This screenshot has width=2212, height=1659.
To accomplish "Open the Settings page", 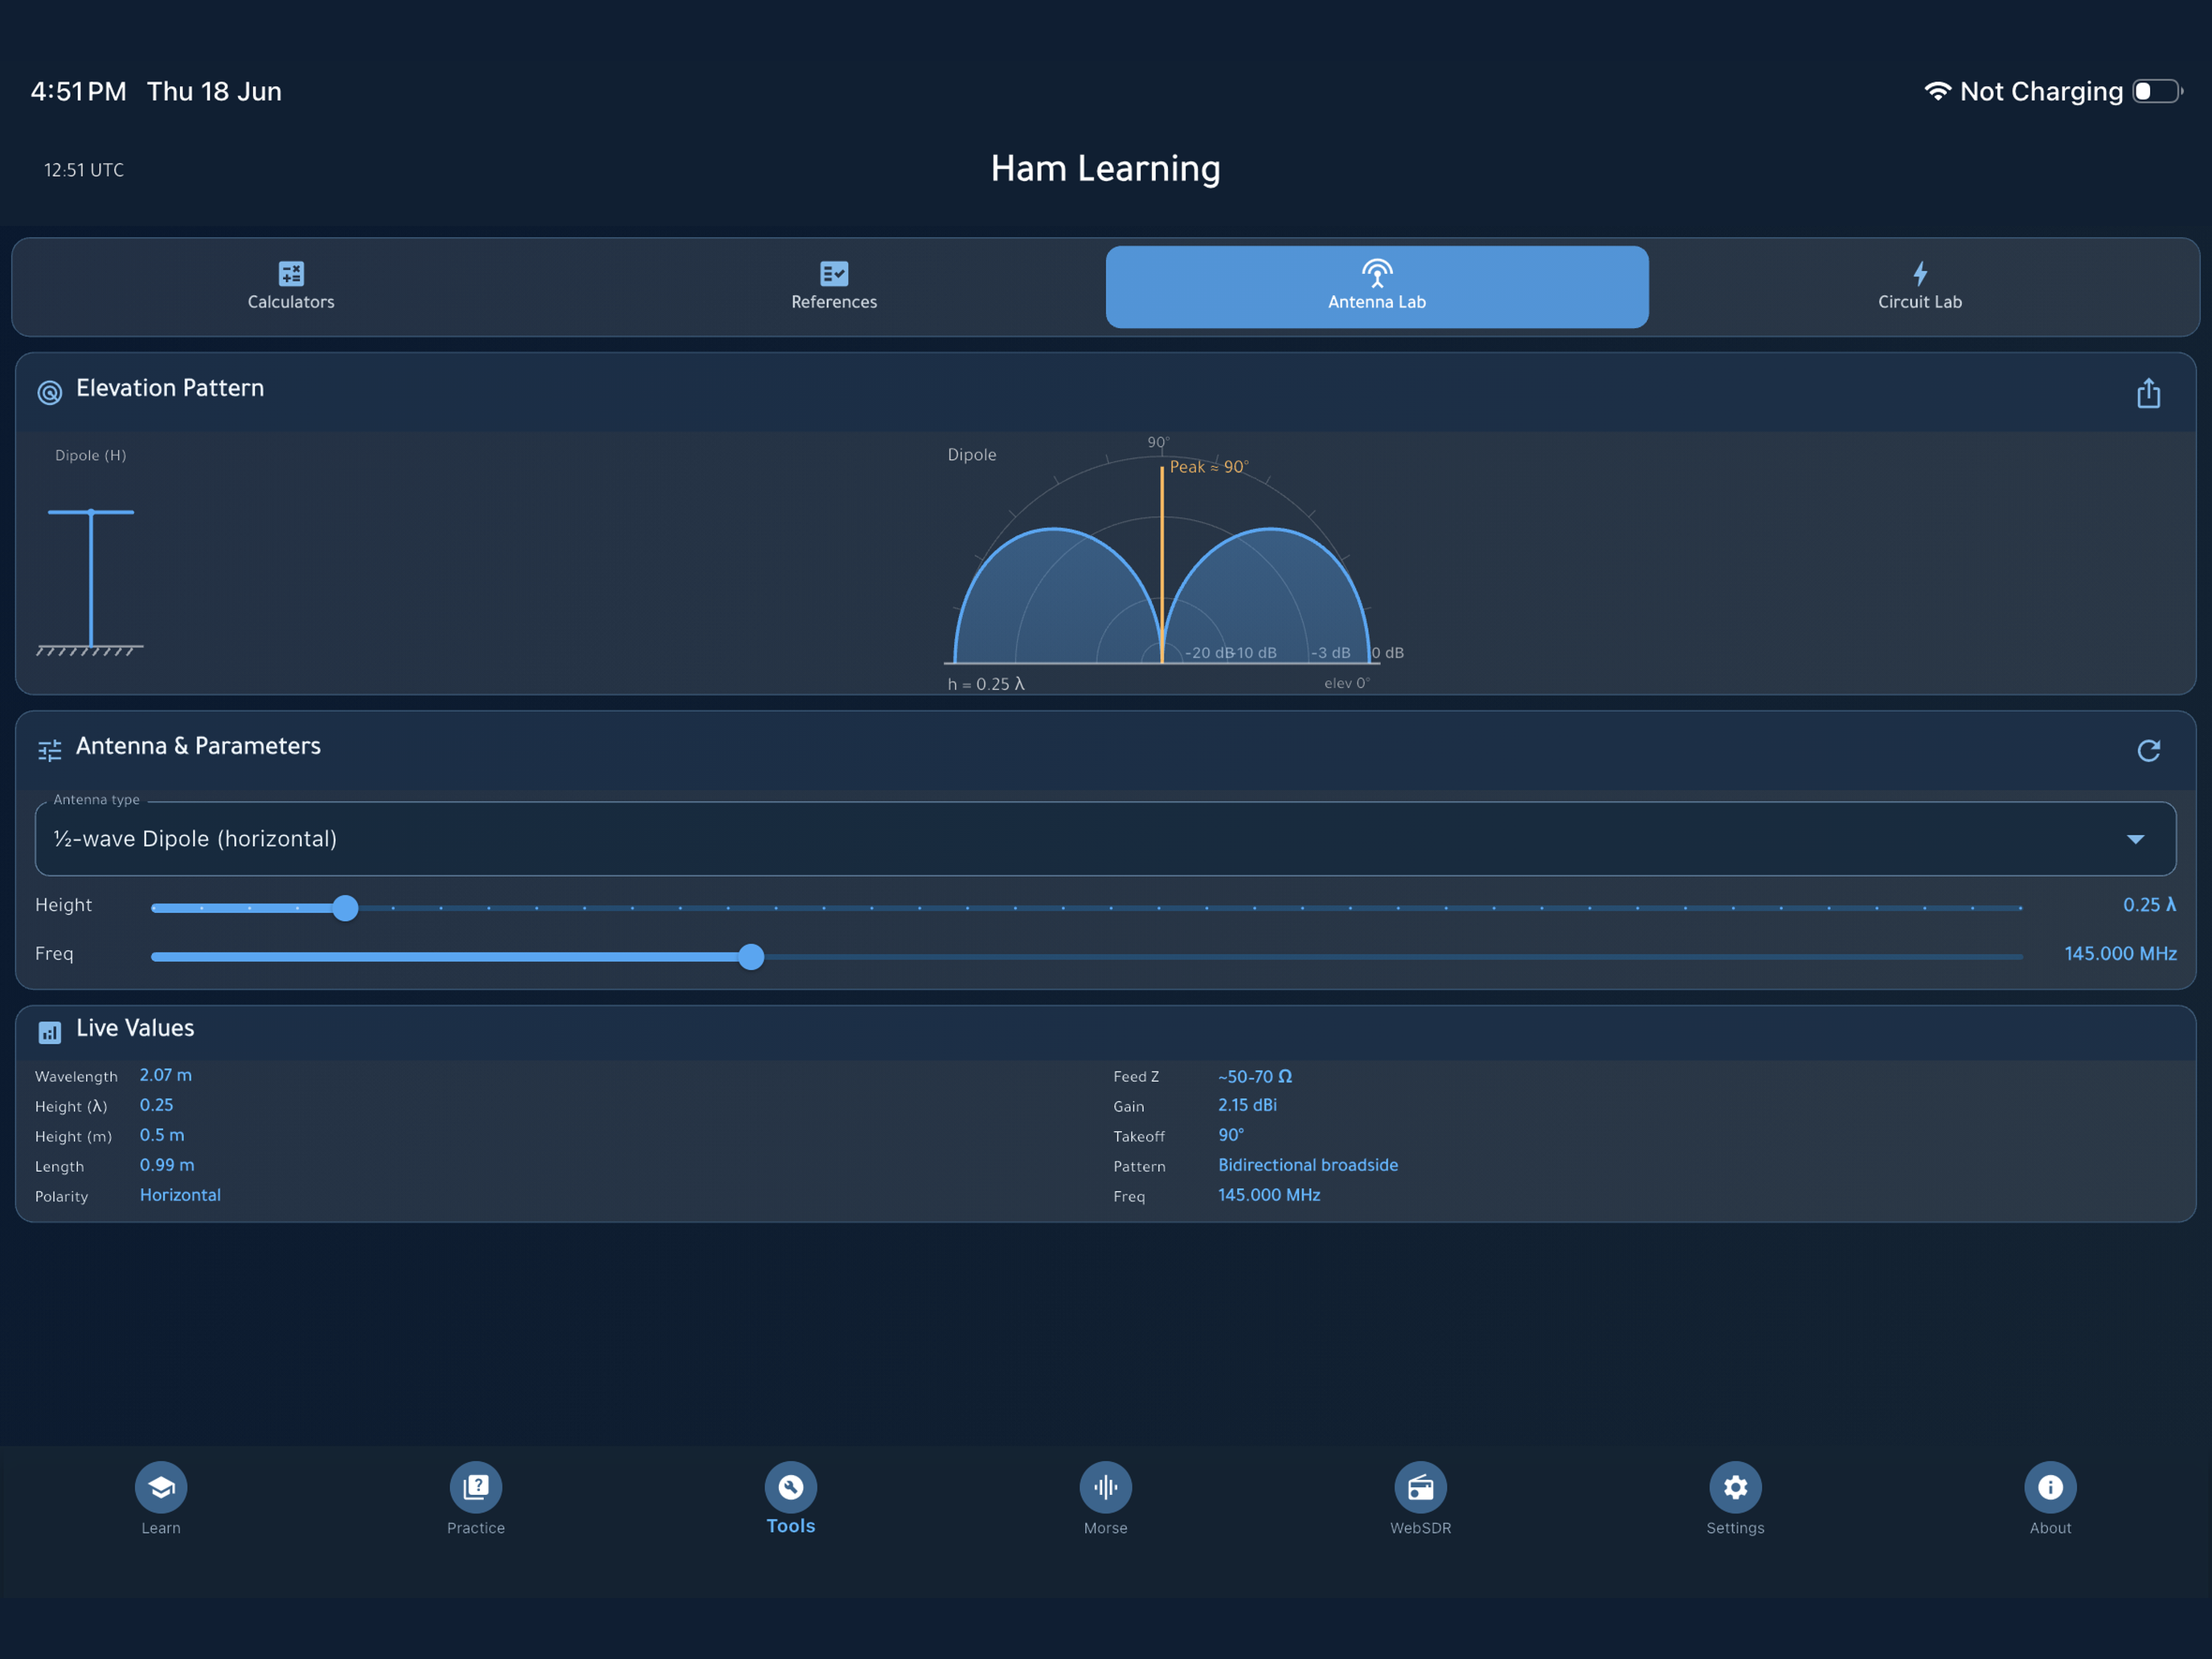I will pos(1735,1499).
